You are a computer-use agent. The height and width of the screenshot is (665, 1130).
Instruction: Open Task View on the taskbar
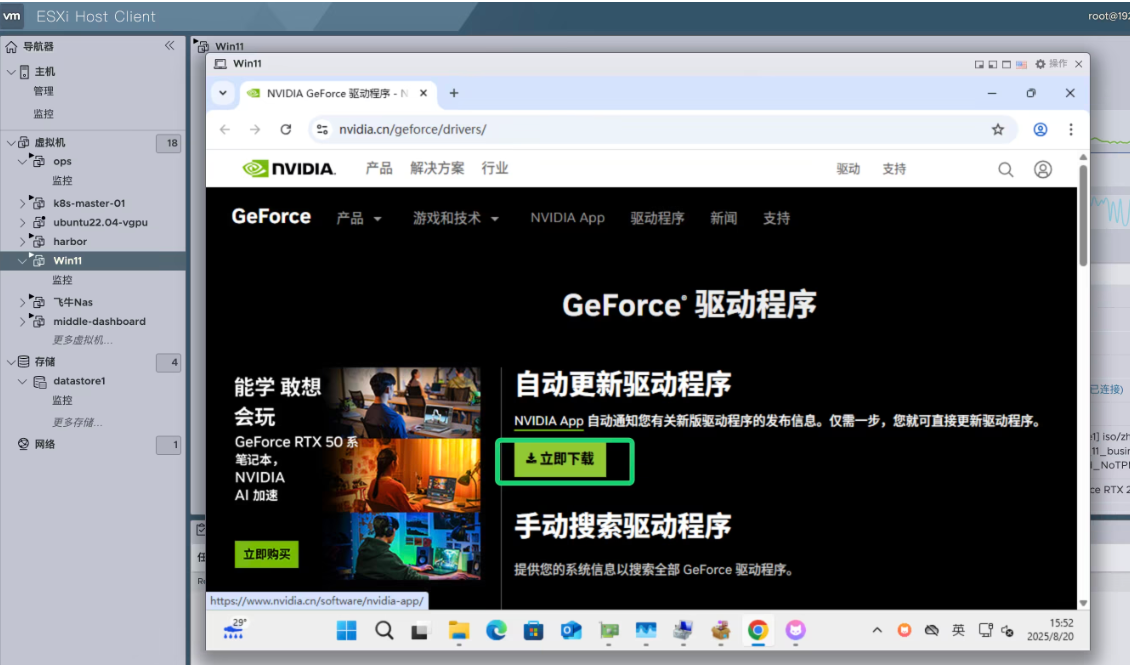(x=419, y=630)
